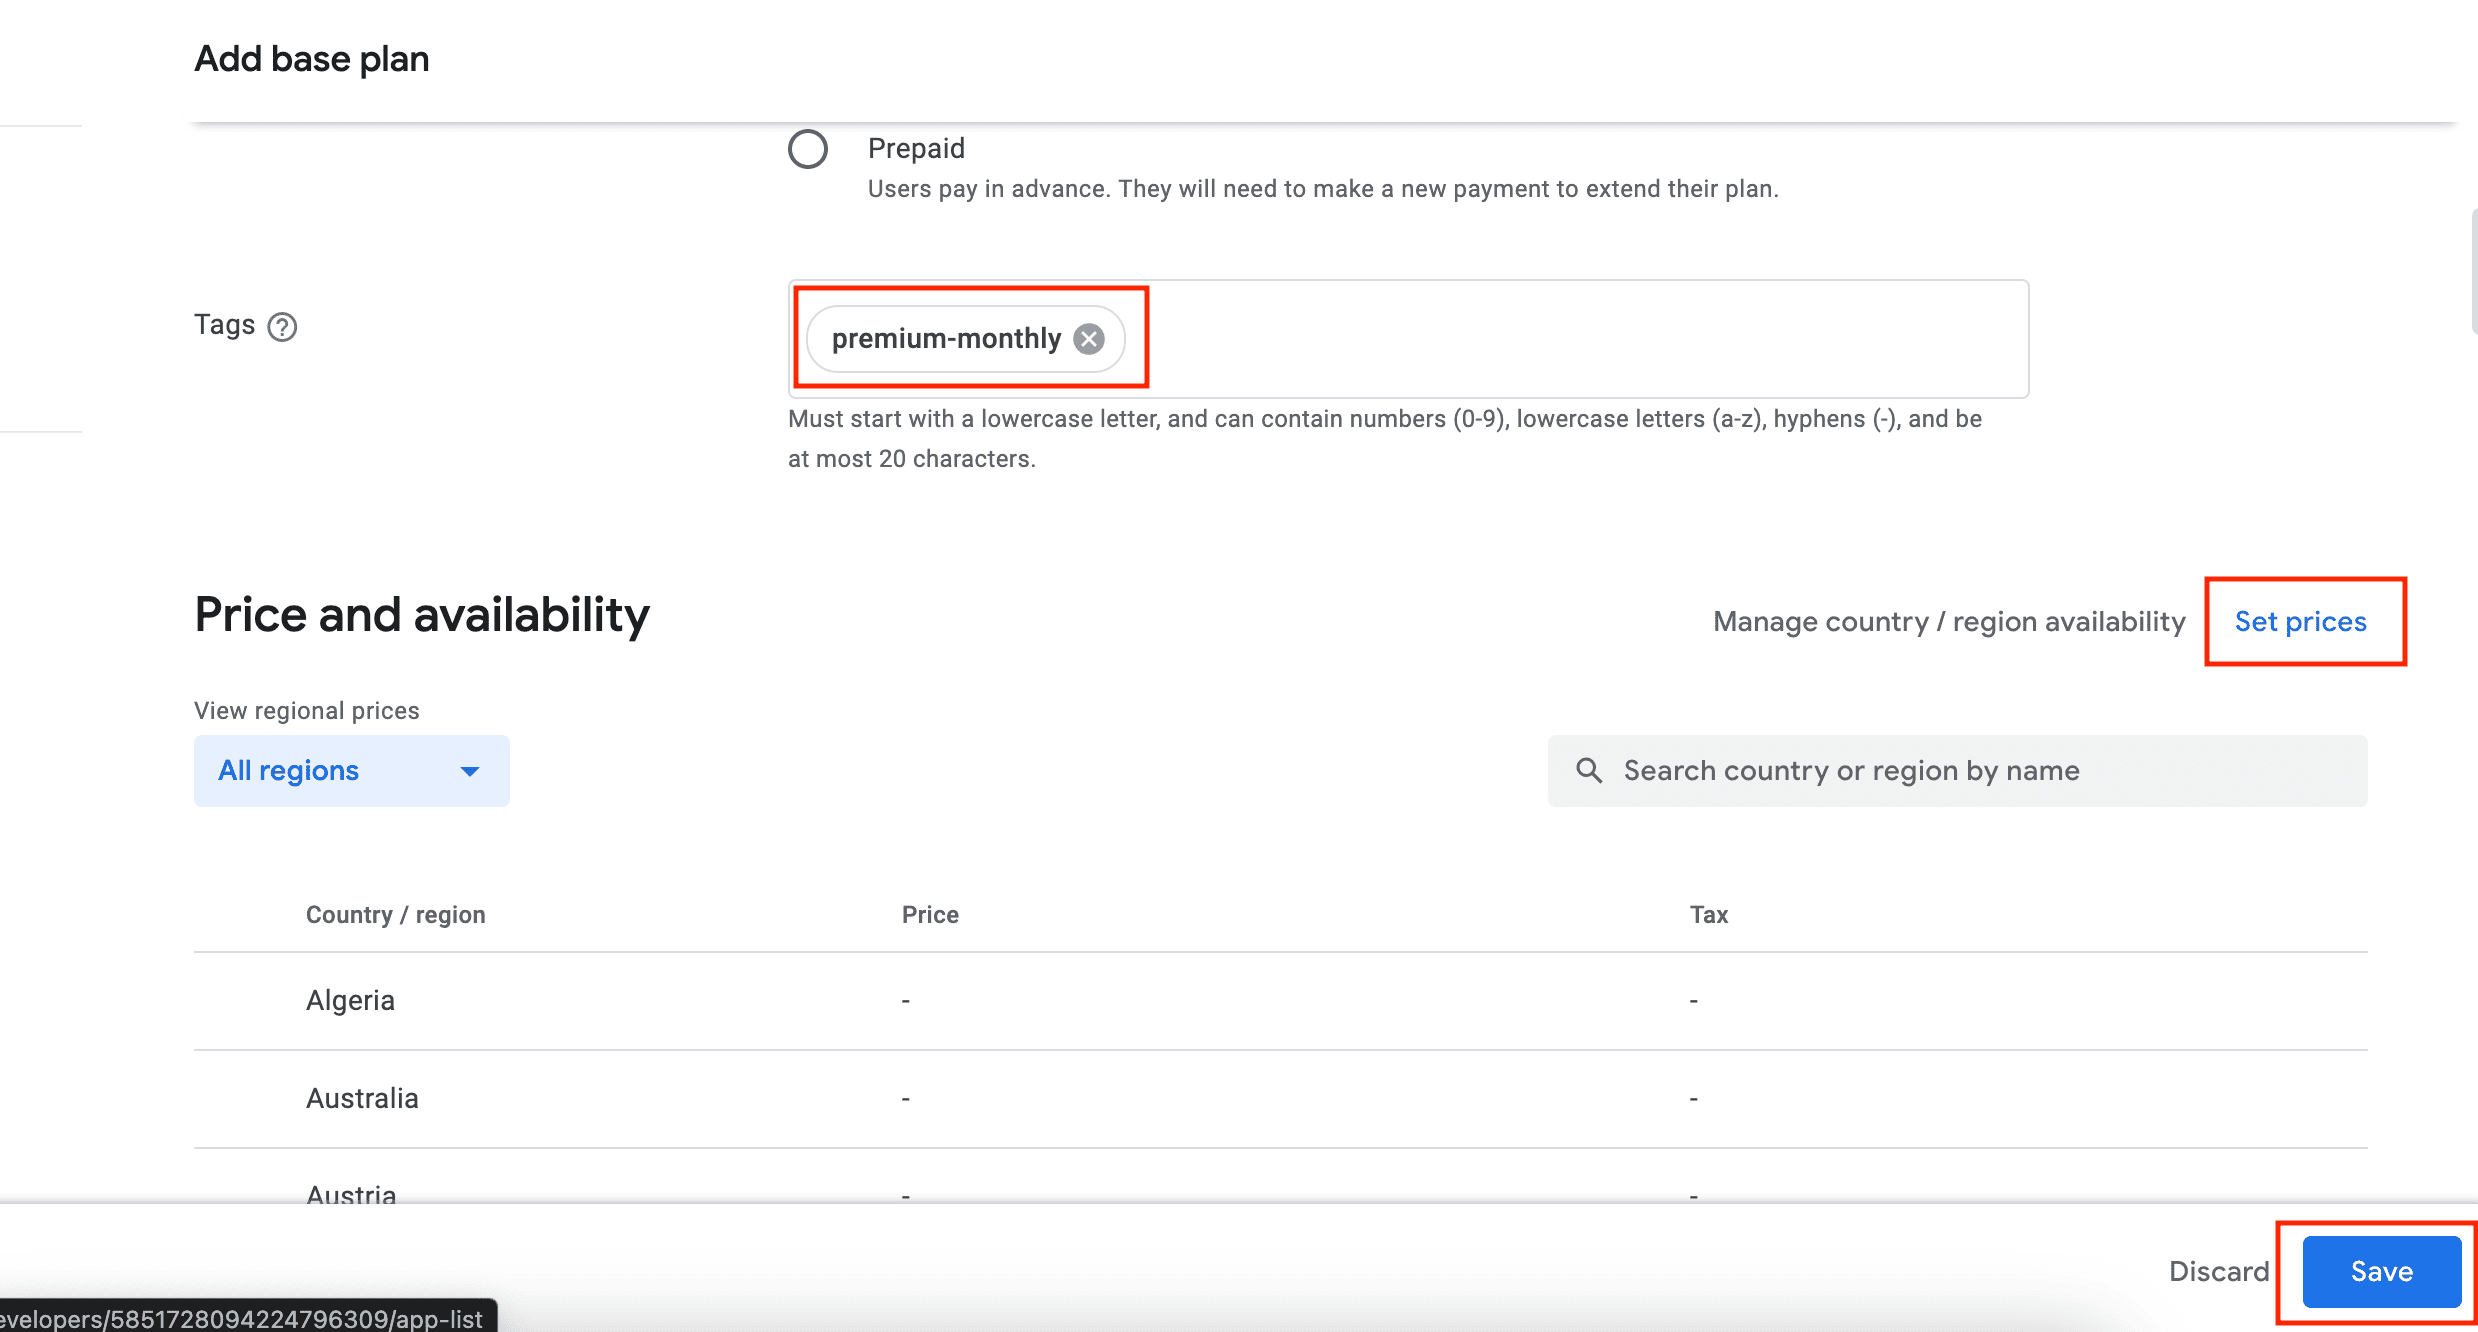Click the dropdown arrow beside All regions
The image size is (2478, 1332).
[469, 771]
